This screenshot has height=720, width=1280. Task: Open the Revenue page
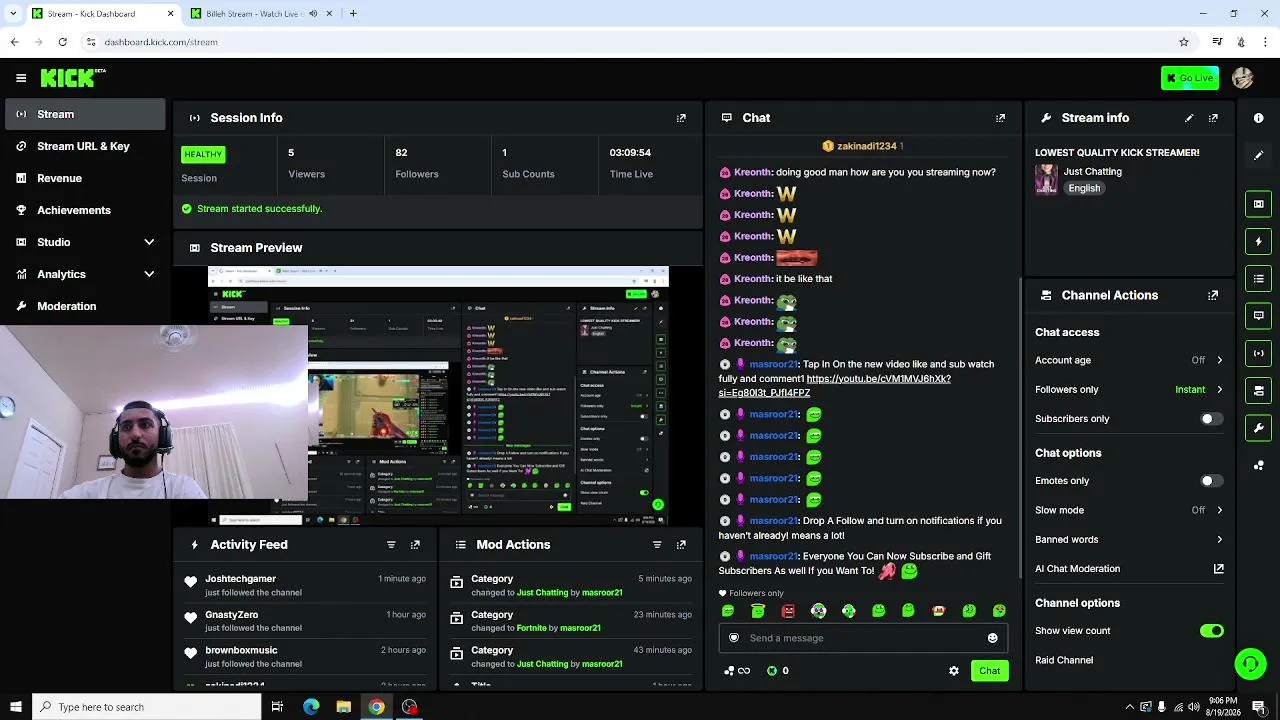(84, 178)
